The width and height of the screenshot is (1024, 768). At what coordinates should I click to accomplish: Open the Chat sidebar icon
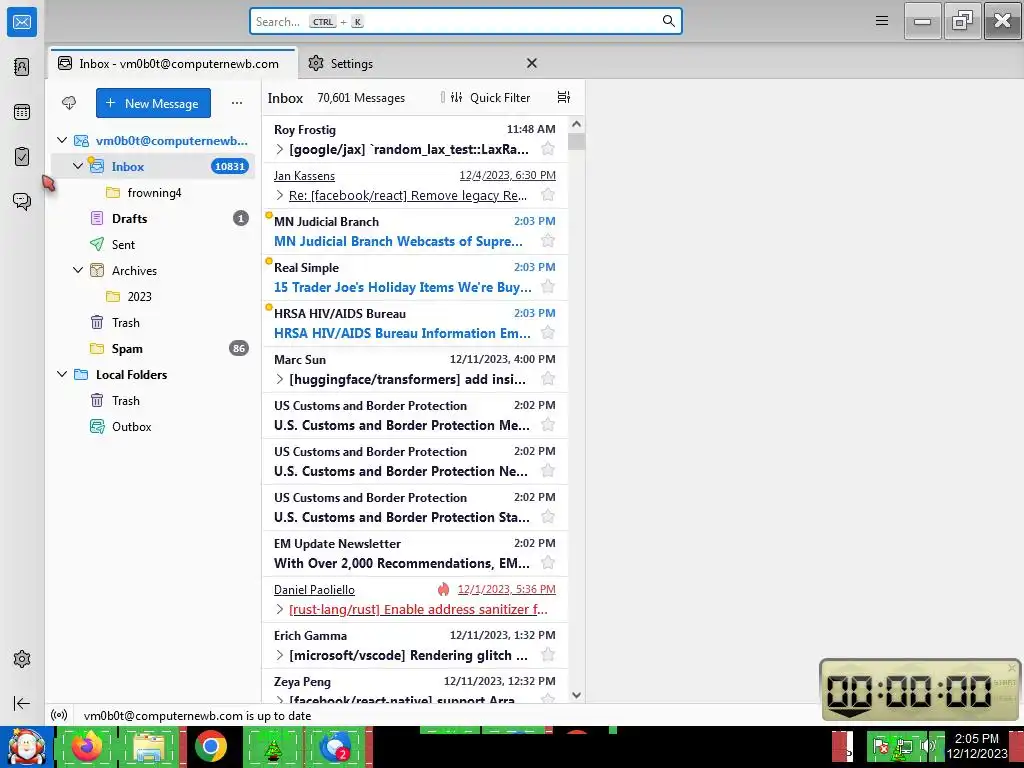pyautogui.click(x=22, y=201)
